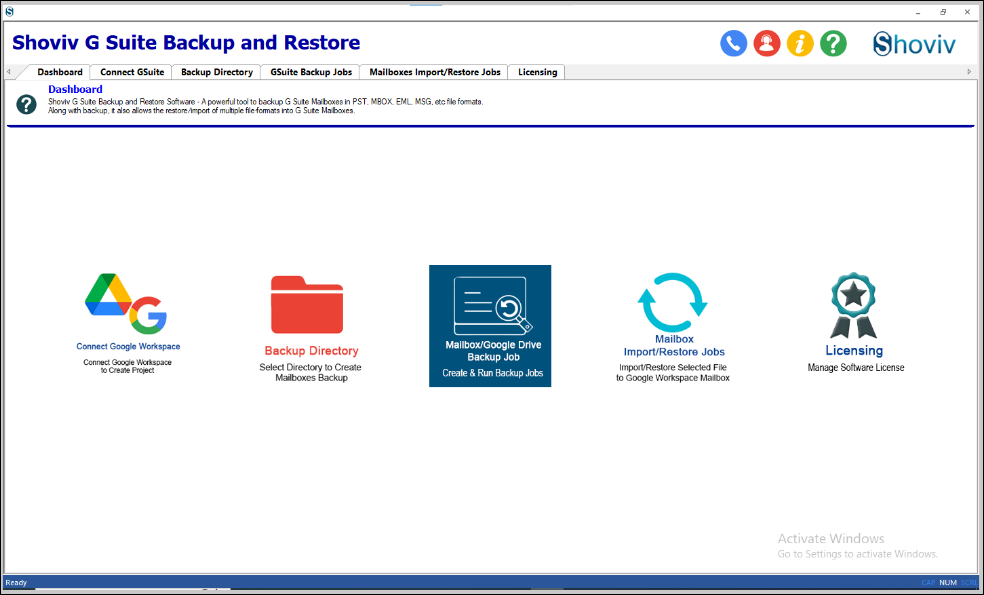The height and width of the screenshot is (595, 984).
Task: Click the Shoviv logo in the header
Action: pos(914,44)
